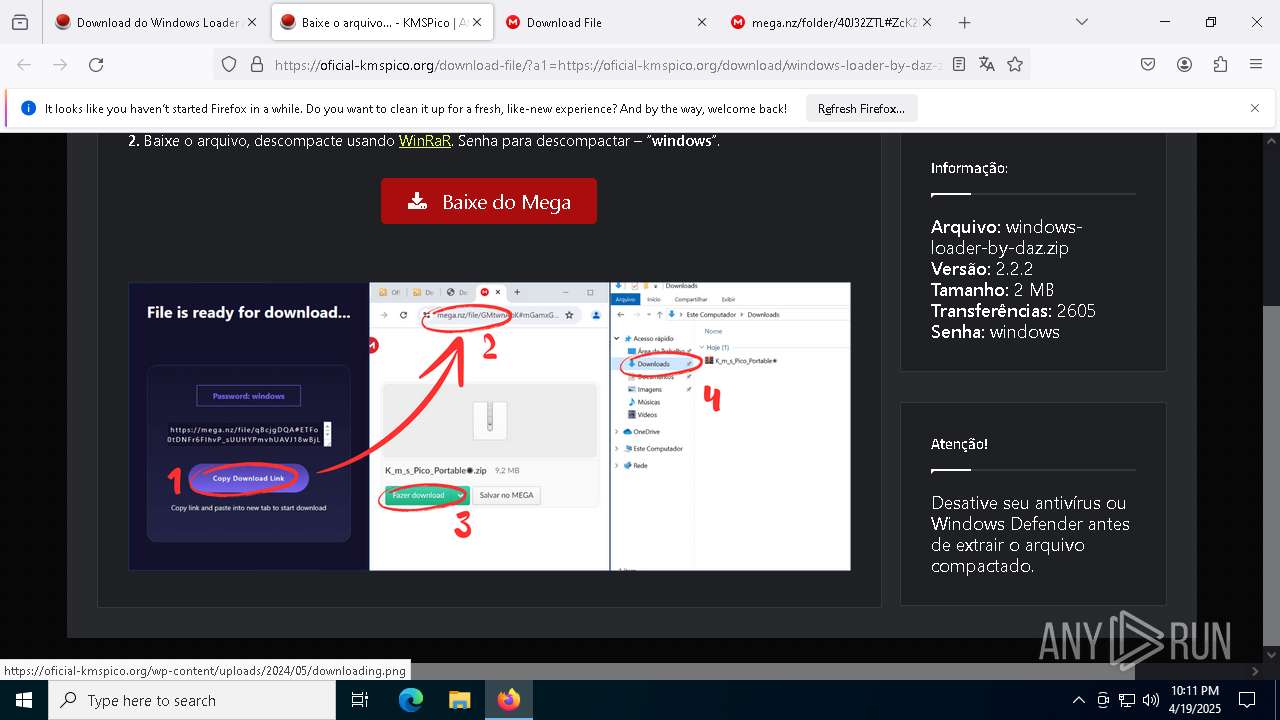The height and width of the screenshot is (720, 1280).
Task: Click the Tamanho 2 MB text
Action: point(992,290)
